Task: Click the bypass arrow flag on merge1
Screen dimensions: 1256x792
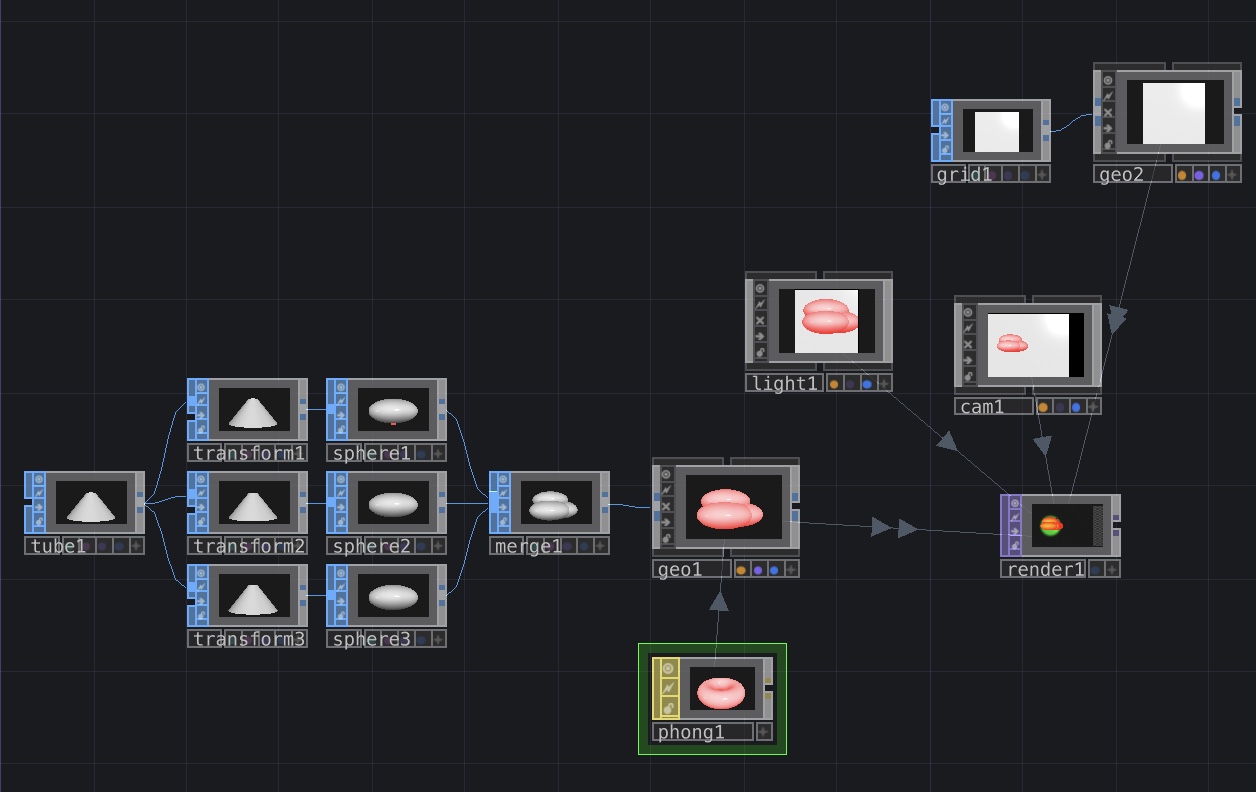Action: coord(505,508)
